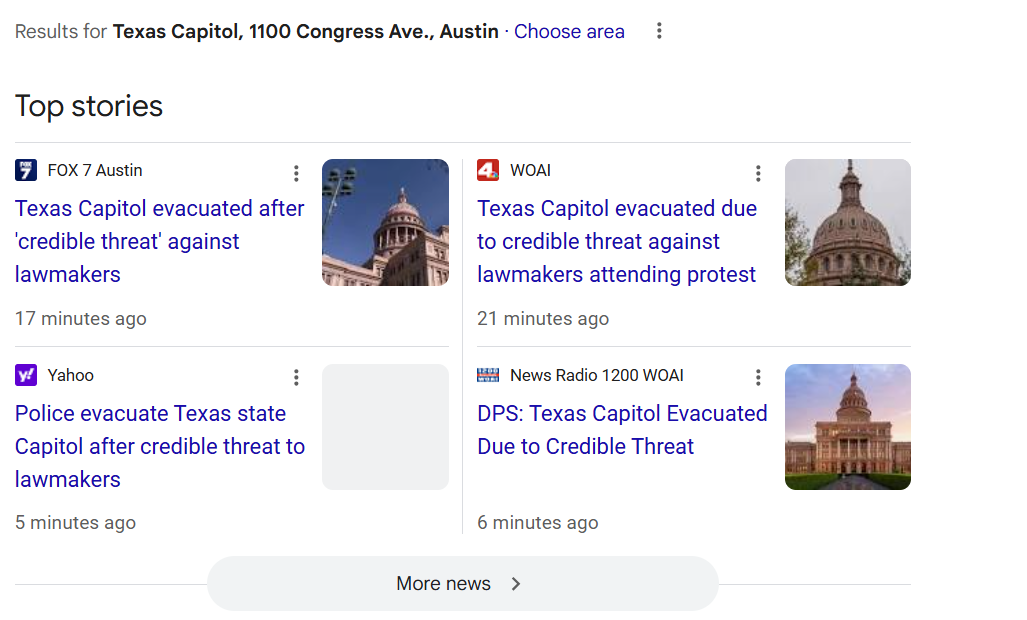Screen dimensions: 1027x620
Task: Click the 'News Radio 1200 WOAI' source name
Action: [597, 375]
